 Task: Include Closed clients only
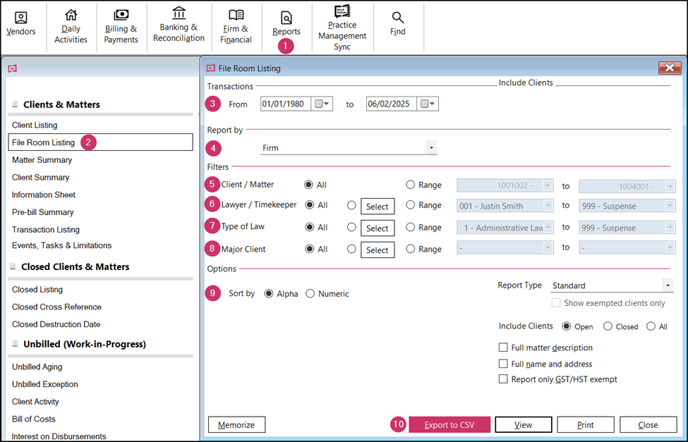coord(608,326)
